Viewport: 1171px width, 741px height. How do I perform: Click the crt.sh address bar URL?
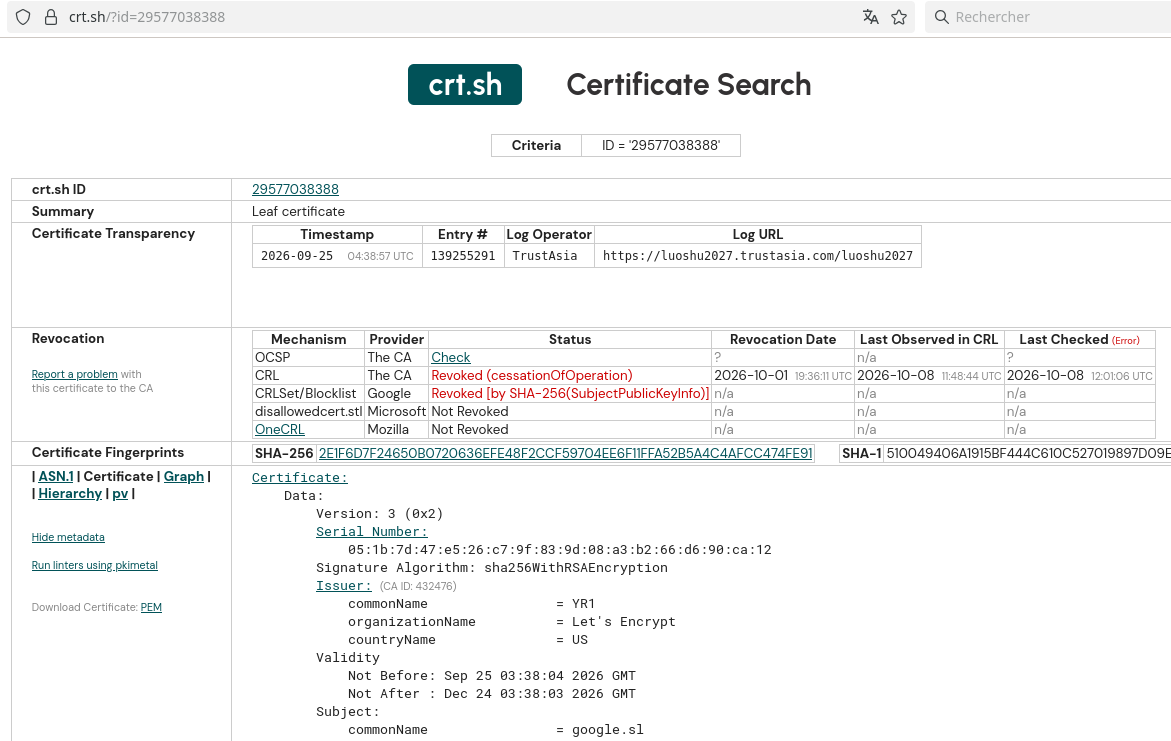(x=147, y=16)
